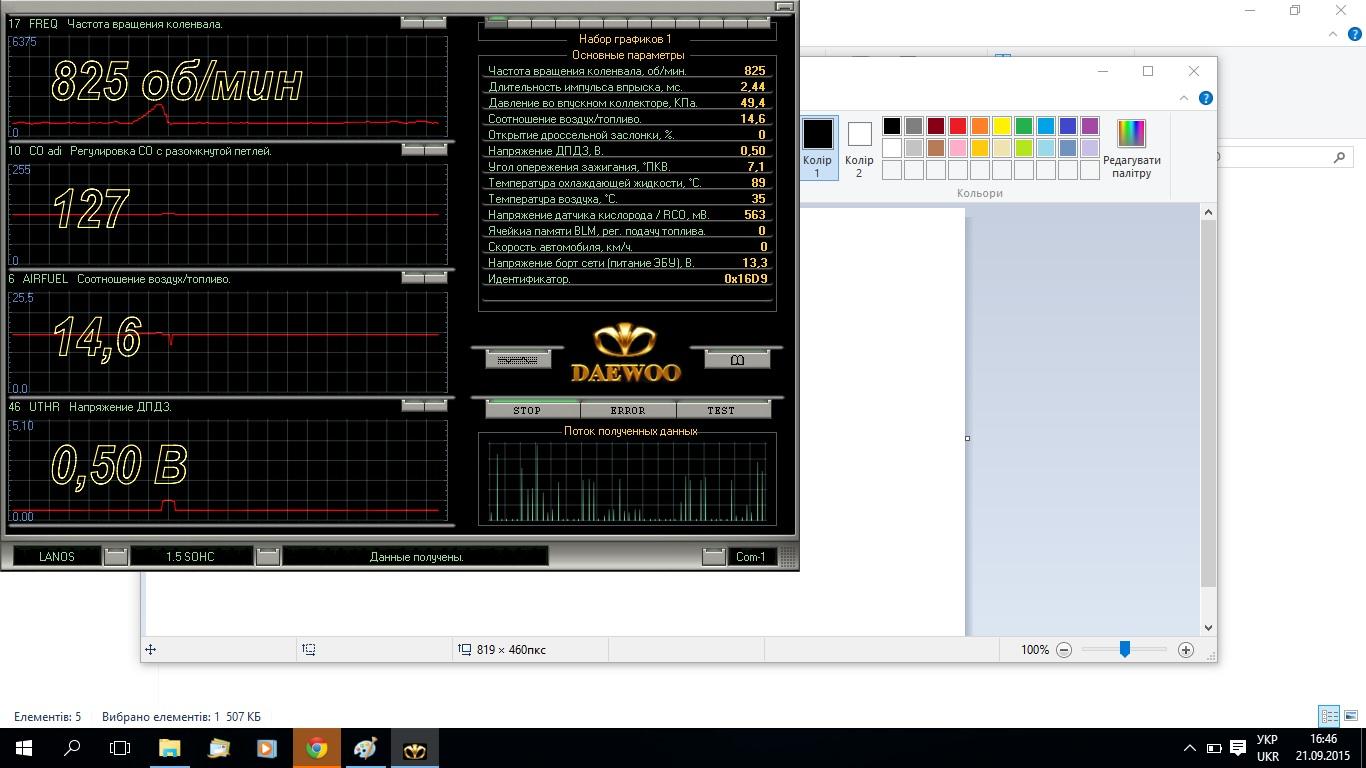The width and height of the screenshot is (1366, 768).
Task: Open Paint help question mark icon
Action: pyautogui.click(x=1205, y=98)
